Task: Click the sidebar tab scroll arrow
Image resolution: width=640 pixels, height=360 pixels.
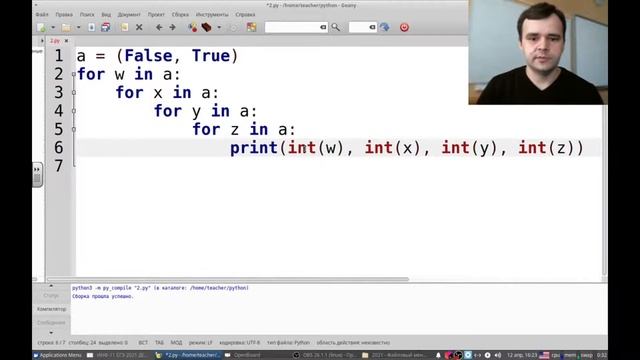Action: (42, 41)
